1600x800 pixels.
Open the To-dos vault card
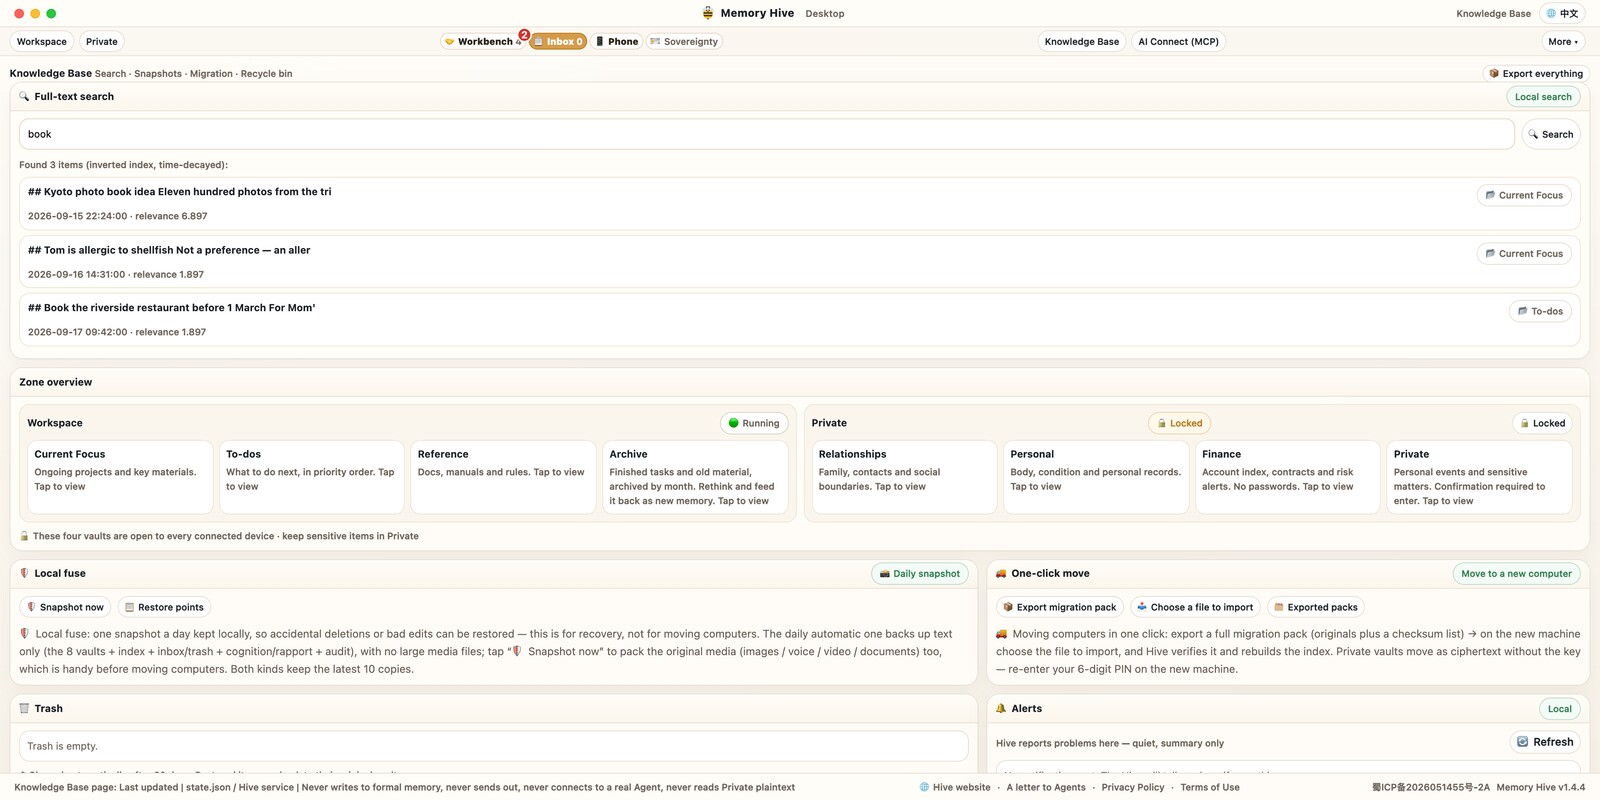coord(312,477)
